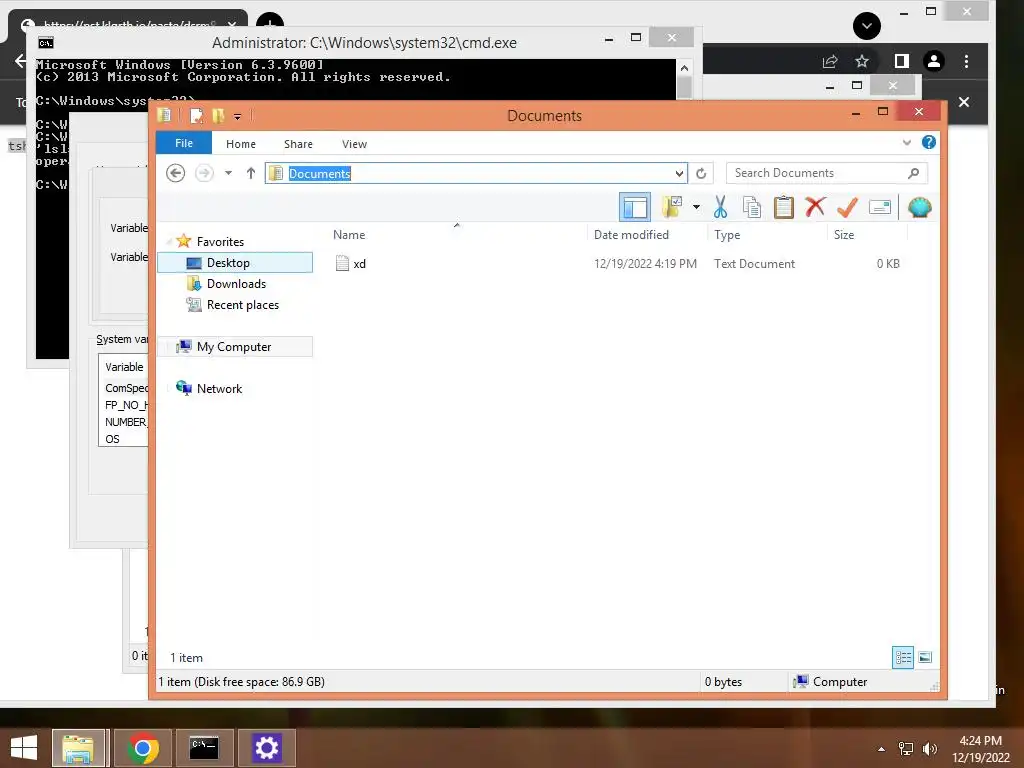Open Chrome profile avatar icon
The width and height of the screenshot is (1024, 768).
(934, 61)
